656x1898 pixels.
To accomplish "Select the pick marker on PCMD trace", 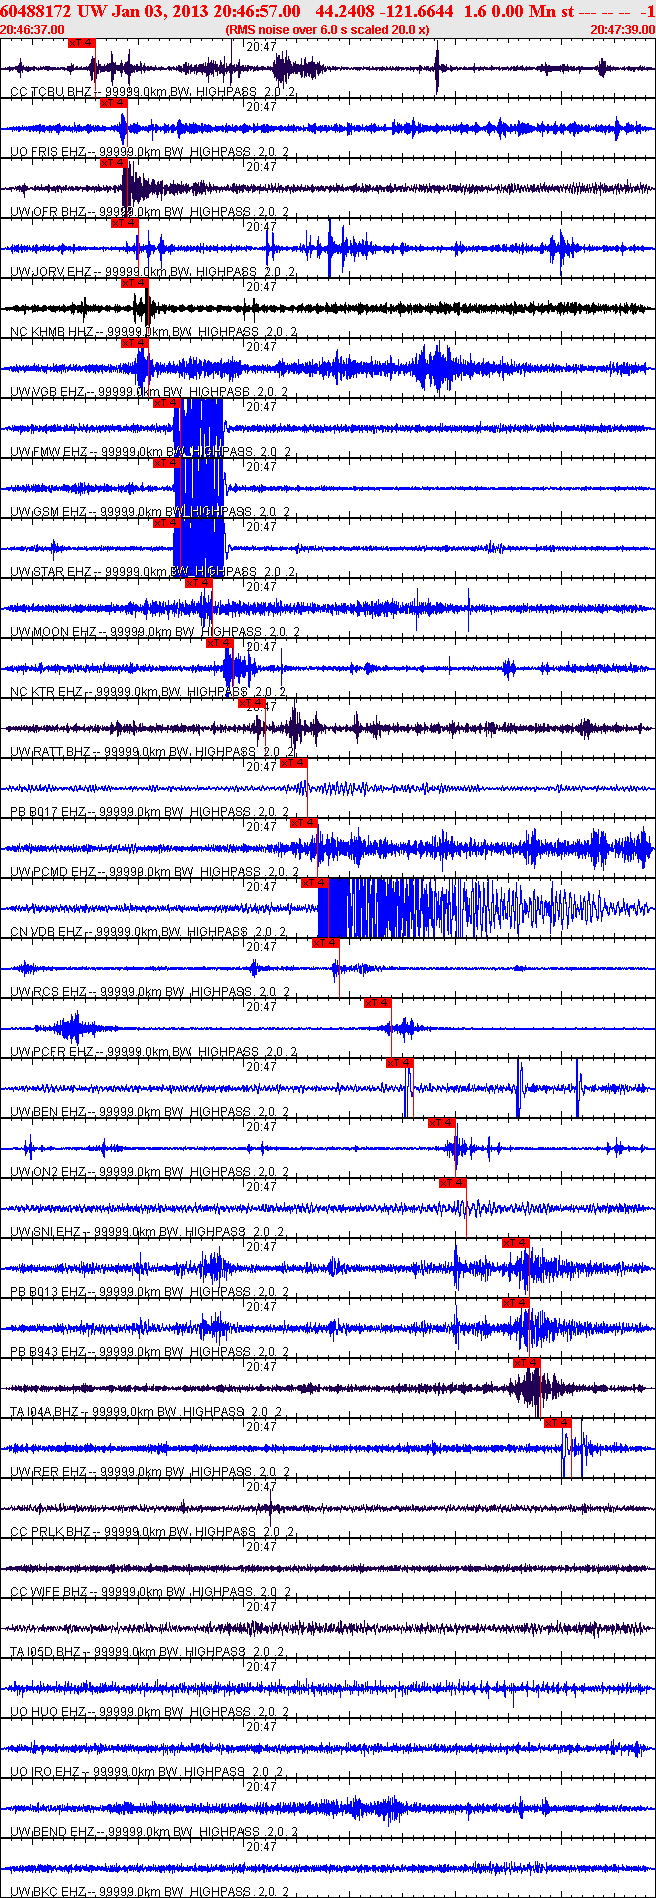I will click(304, 823).
